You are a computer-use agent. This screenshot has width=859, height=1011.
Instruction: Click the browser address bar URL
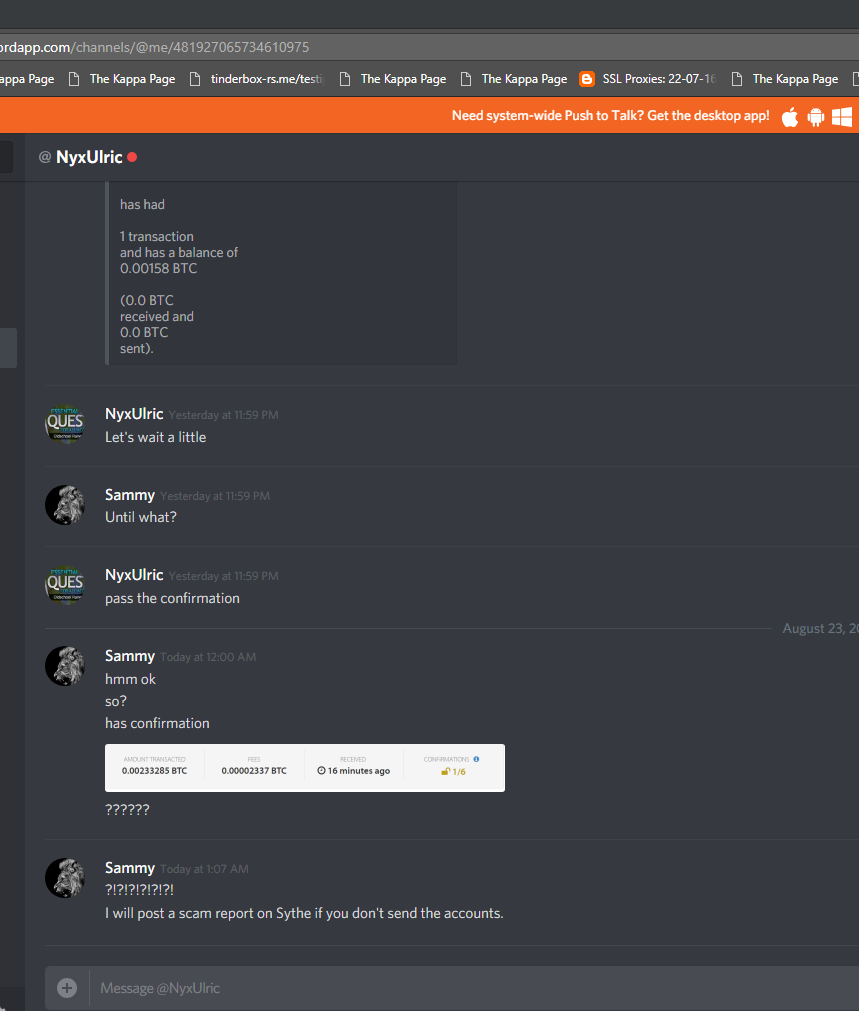coord(155,47)
